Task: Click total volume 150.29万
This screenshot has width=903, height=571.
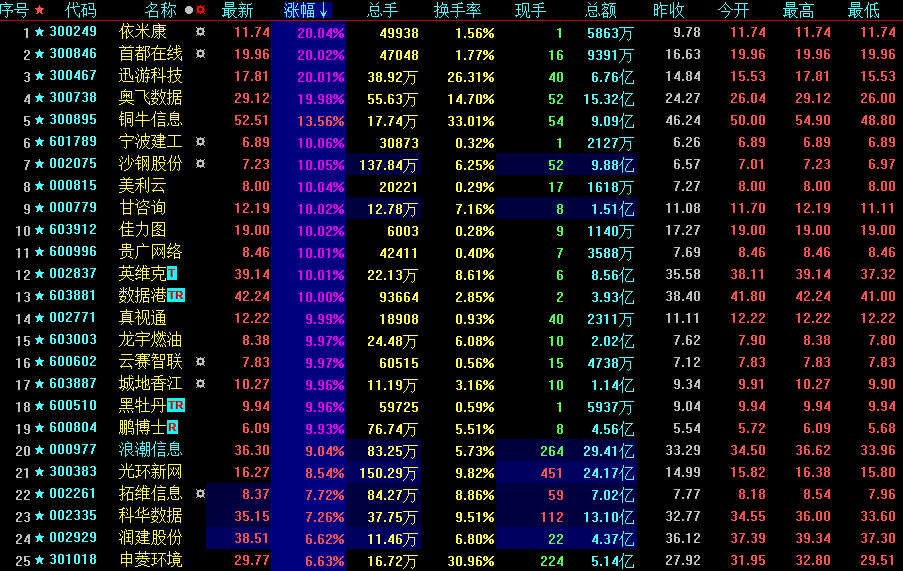Action: coord(388,473)
